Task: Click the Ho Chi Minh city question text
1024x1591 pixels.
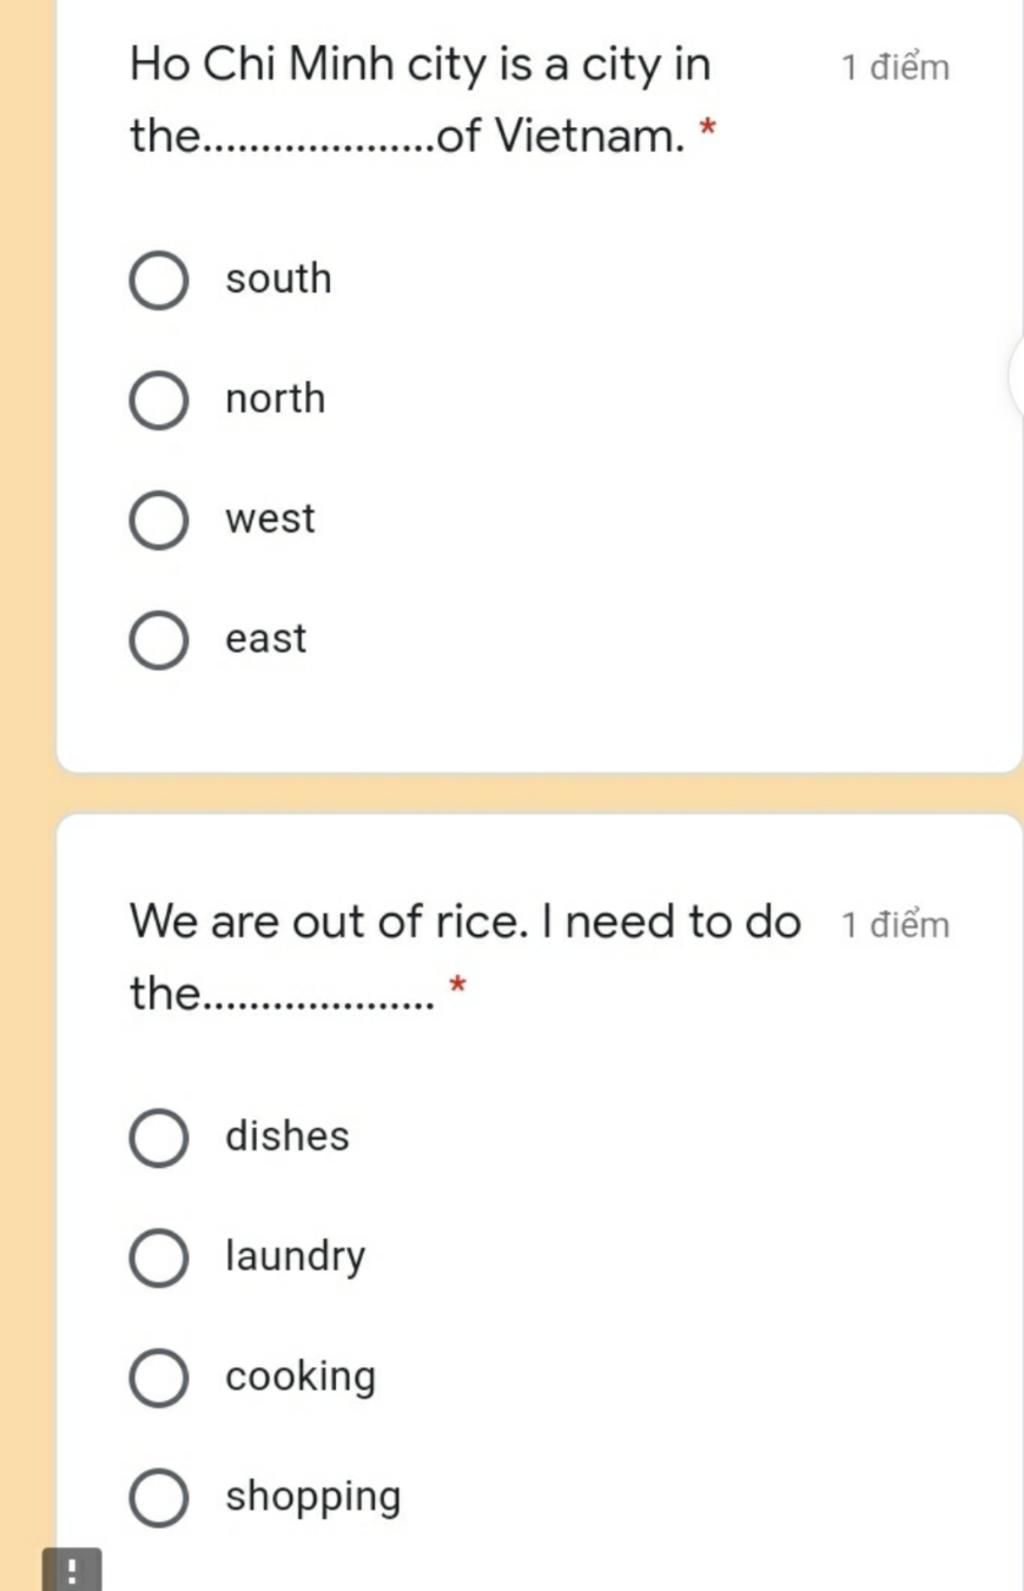Action: (x=420, y=100)
